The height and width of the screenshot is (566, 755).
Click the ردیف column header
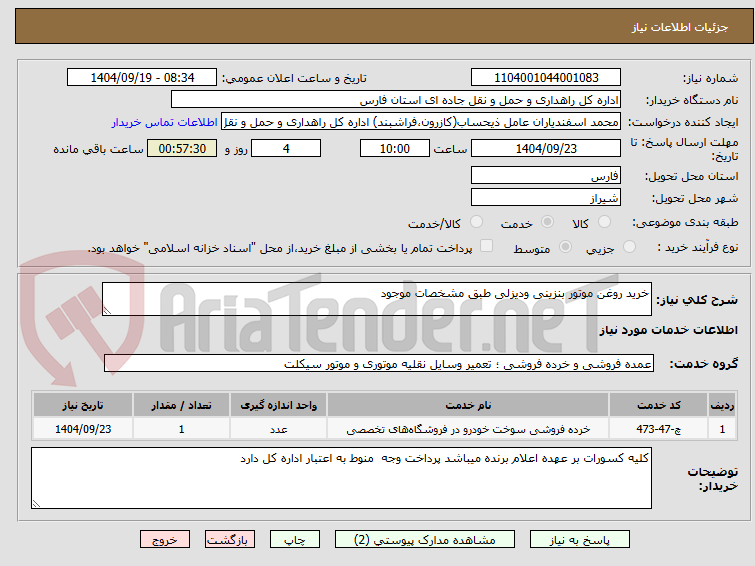(722, 405)
